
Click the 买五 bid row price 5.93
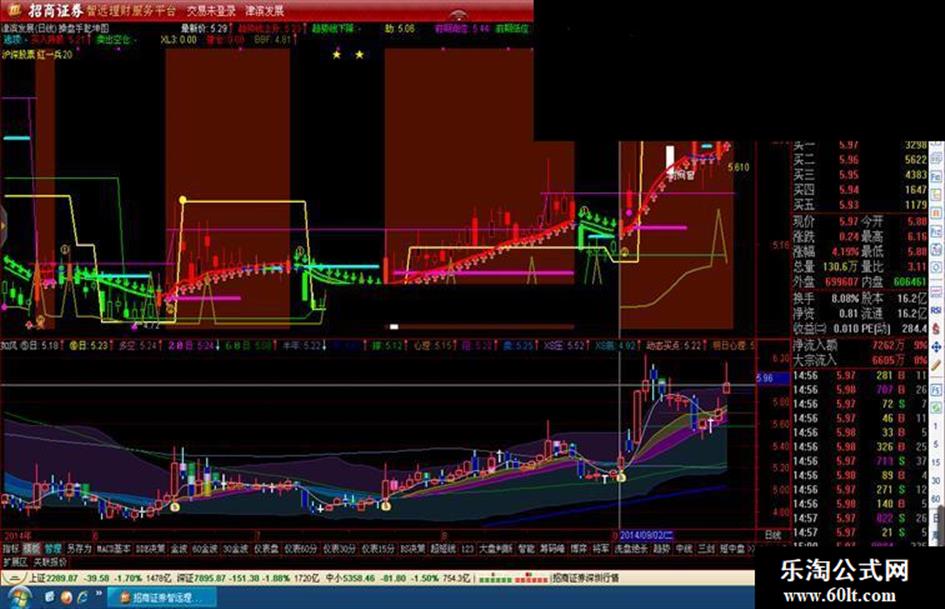coord(848,204)
